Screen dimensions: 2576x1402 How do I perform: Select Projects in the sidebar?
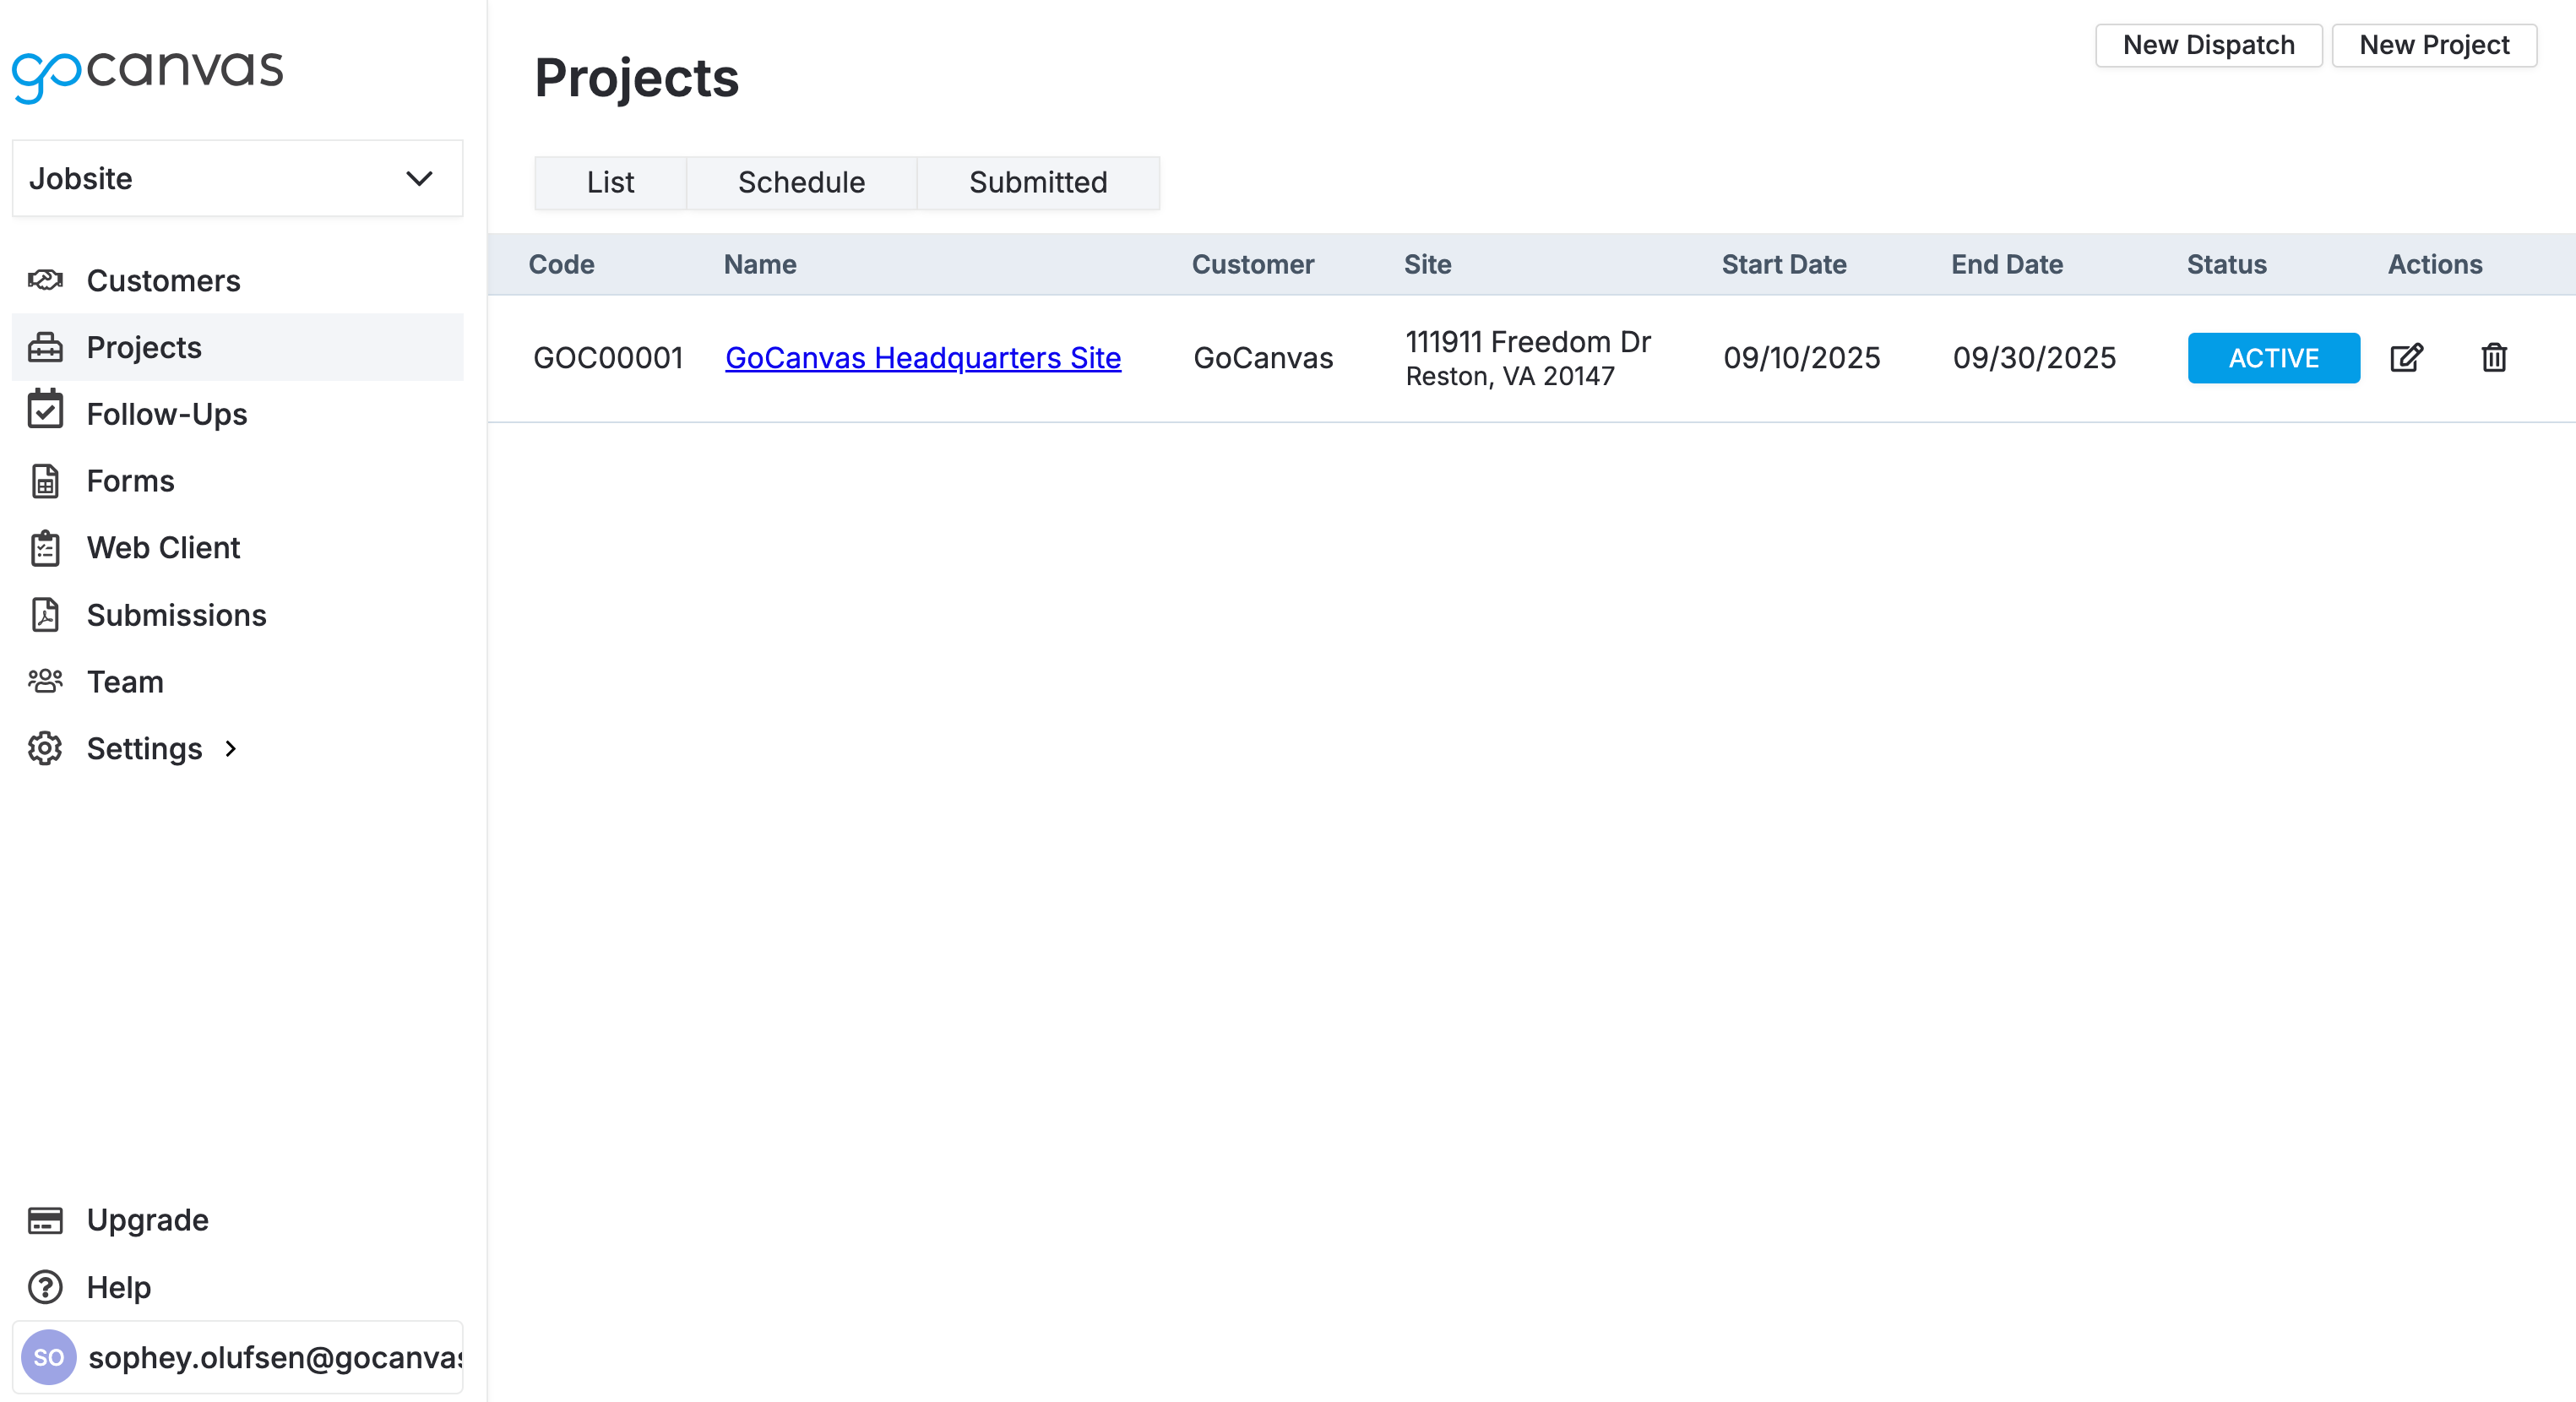(x=237, y=347)
